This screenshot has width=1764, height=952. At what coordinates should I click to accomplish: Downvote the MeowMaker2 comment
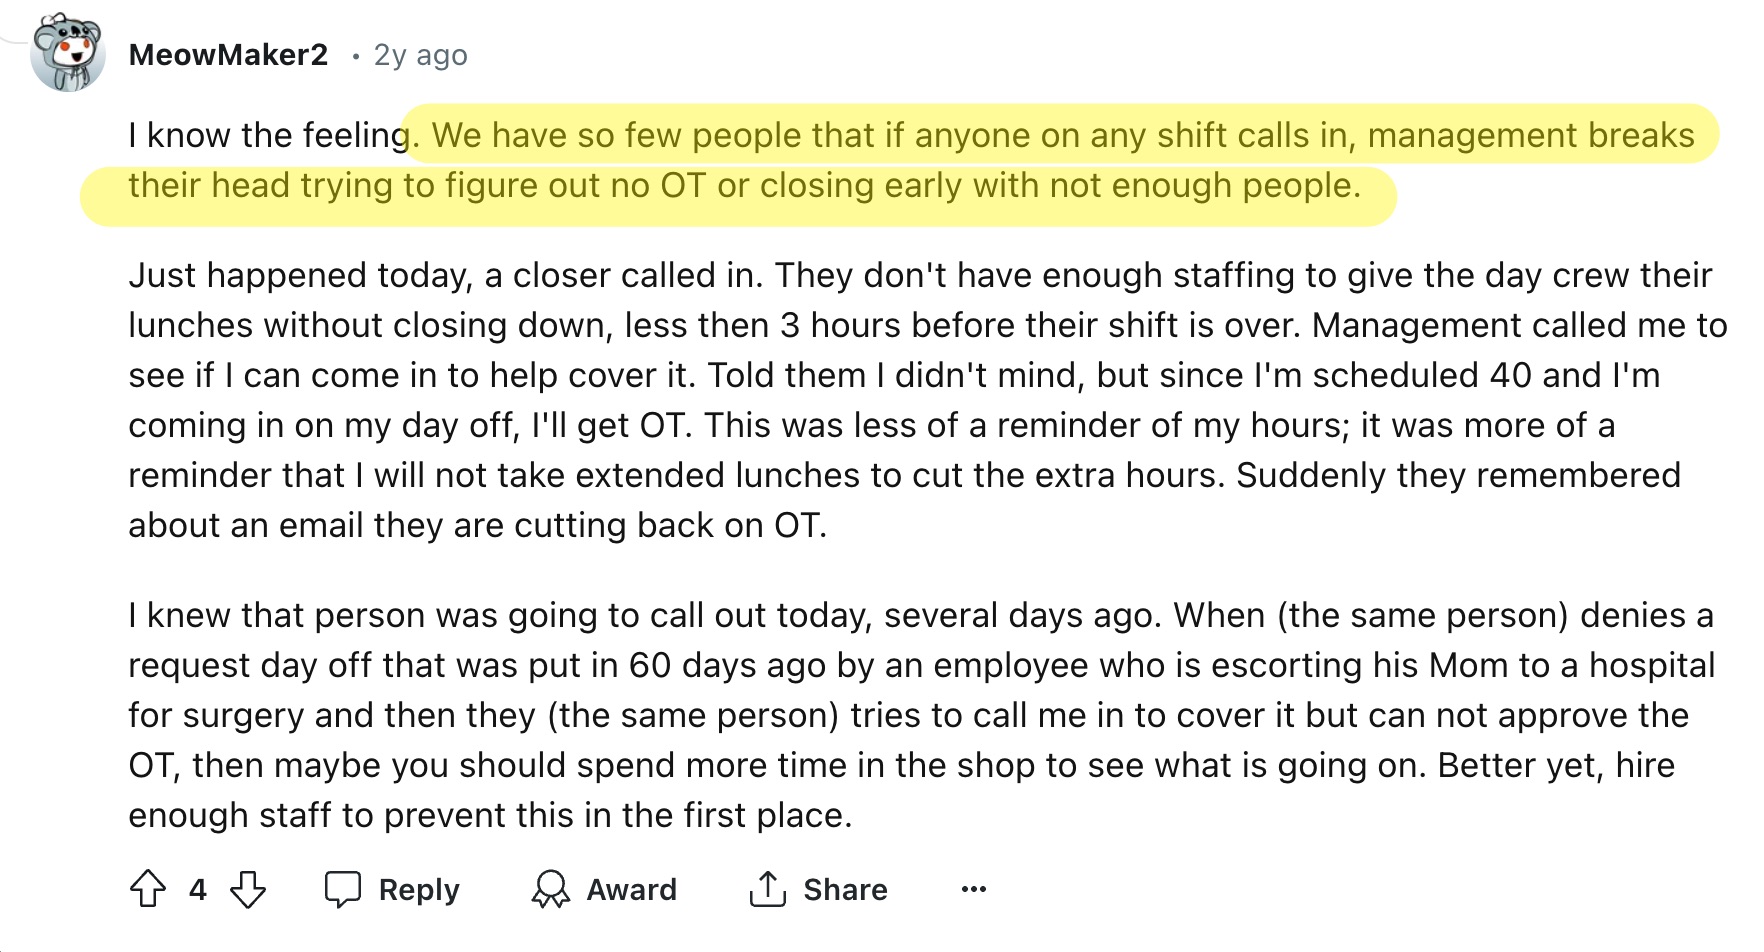248,889
